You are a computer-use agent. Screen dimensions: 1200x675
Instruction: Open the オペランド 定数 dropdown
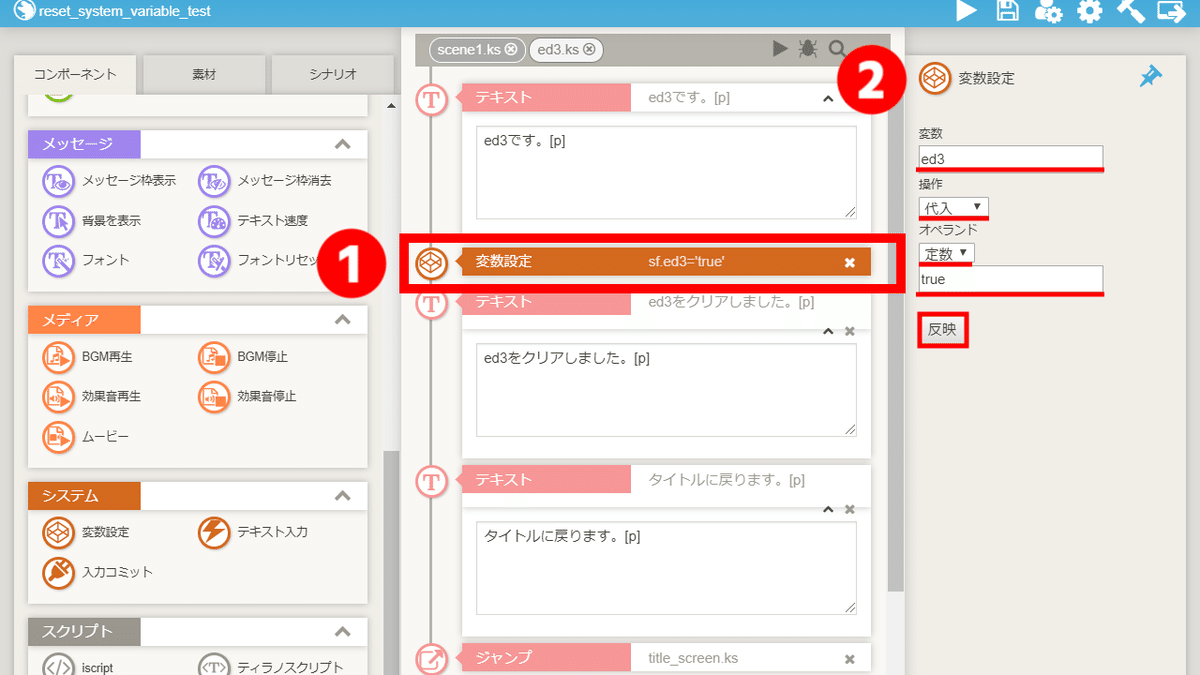(947, 253)
